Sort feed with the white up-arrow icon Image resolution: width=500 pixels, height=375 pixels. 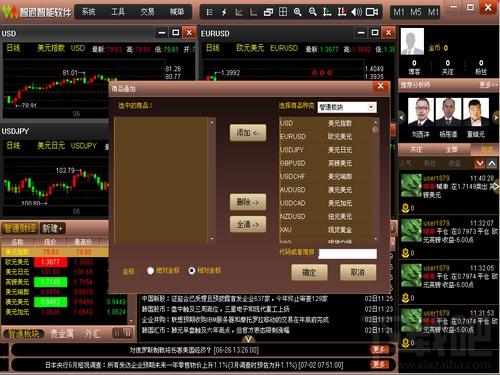click(x=492, y=164)
